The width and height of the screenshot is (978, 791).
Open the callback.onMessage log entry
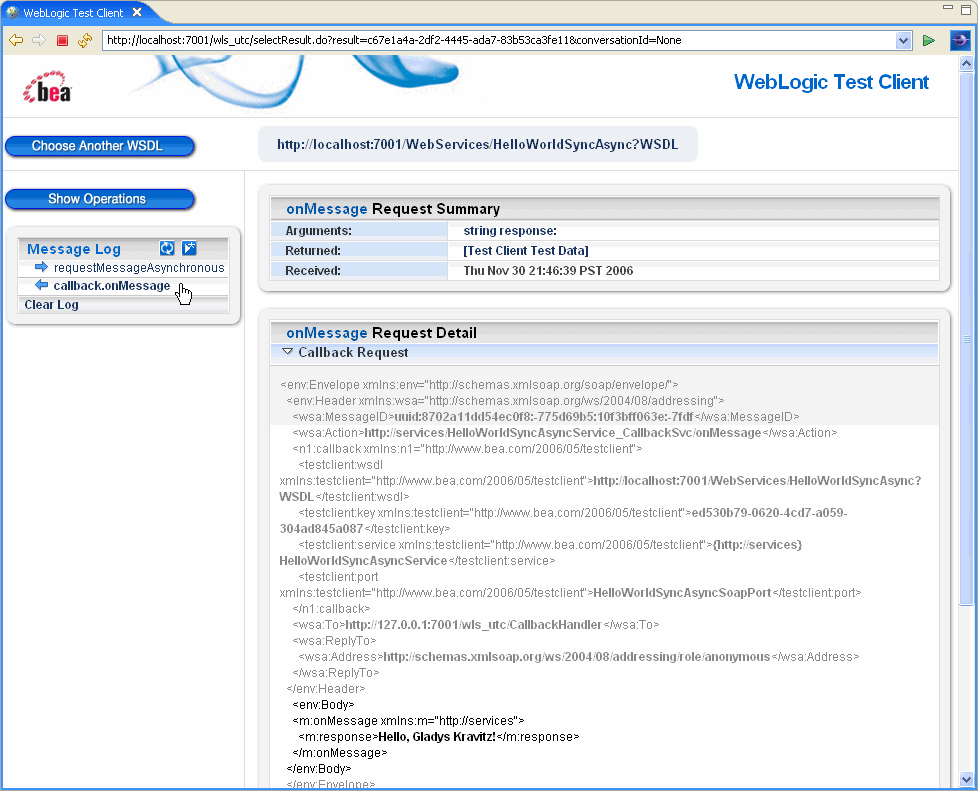(112, 286)
